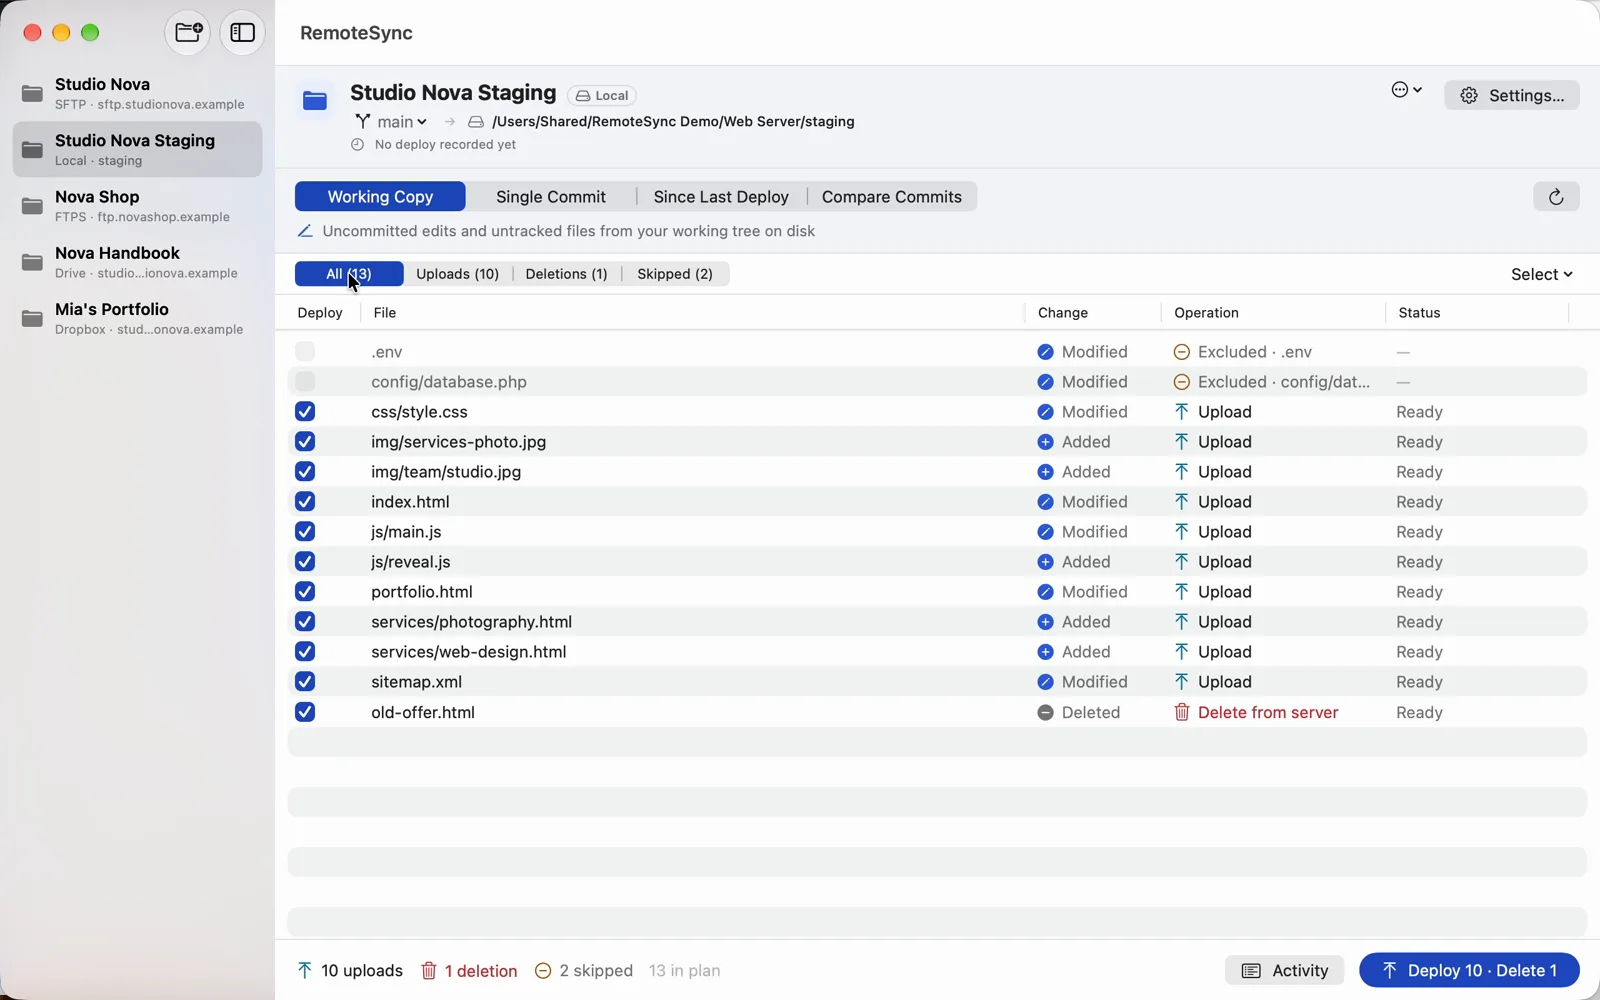Open the more options ellipsis menu
This screenshot has width=1600, height=1000.
(x=1406, y=90)
